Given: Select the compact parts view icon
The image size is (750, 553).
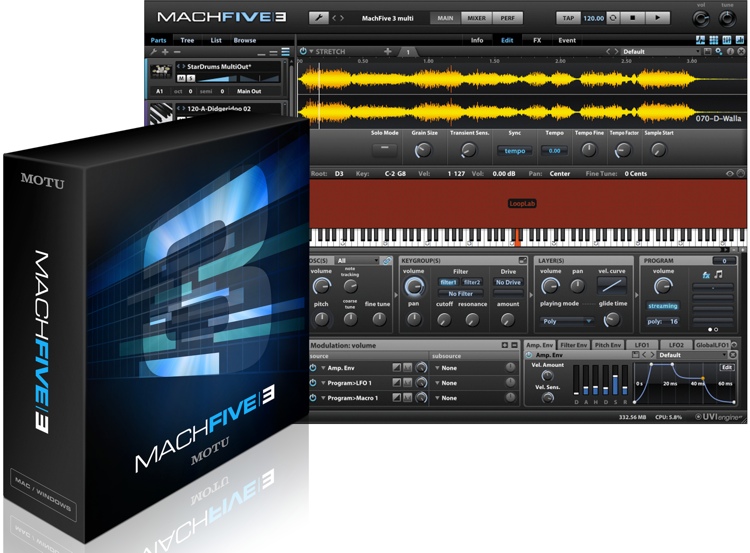Looking at the screenshot, I should tap(262, 53).
